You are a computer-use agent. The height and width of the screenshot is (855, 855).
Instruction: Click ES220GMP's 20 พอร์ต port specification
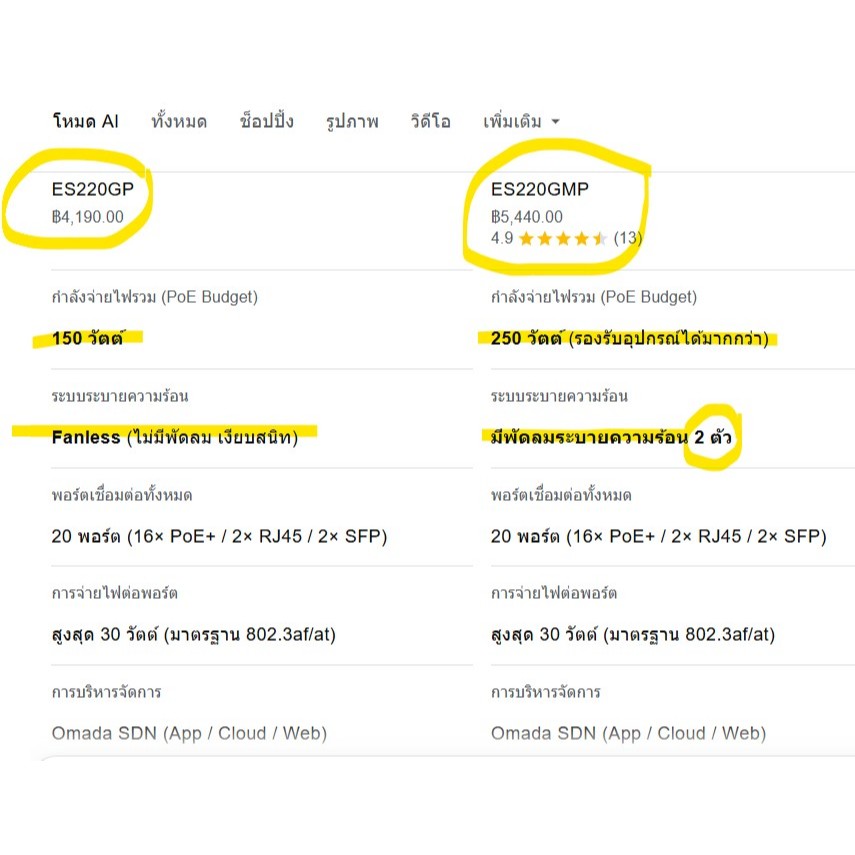658,537
